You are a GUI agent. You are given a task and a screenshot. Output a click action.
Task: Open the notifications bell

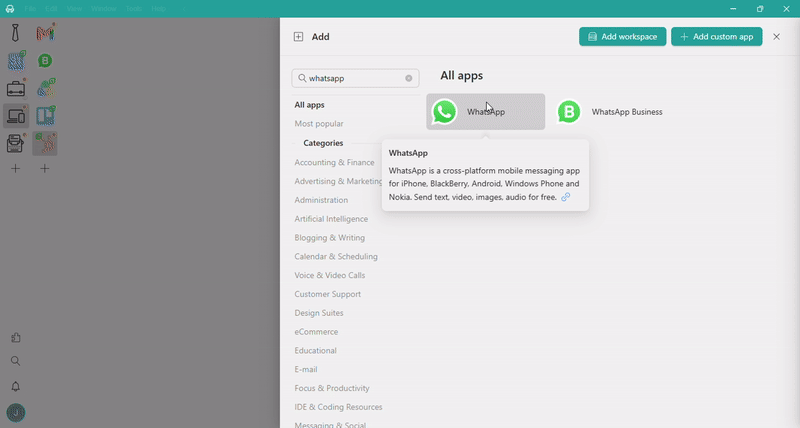[16, 386]
